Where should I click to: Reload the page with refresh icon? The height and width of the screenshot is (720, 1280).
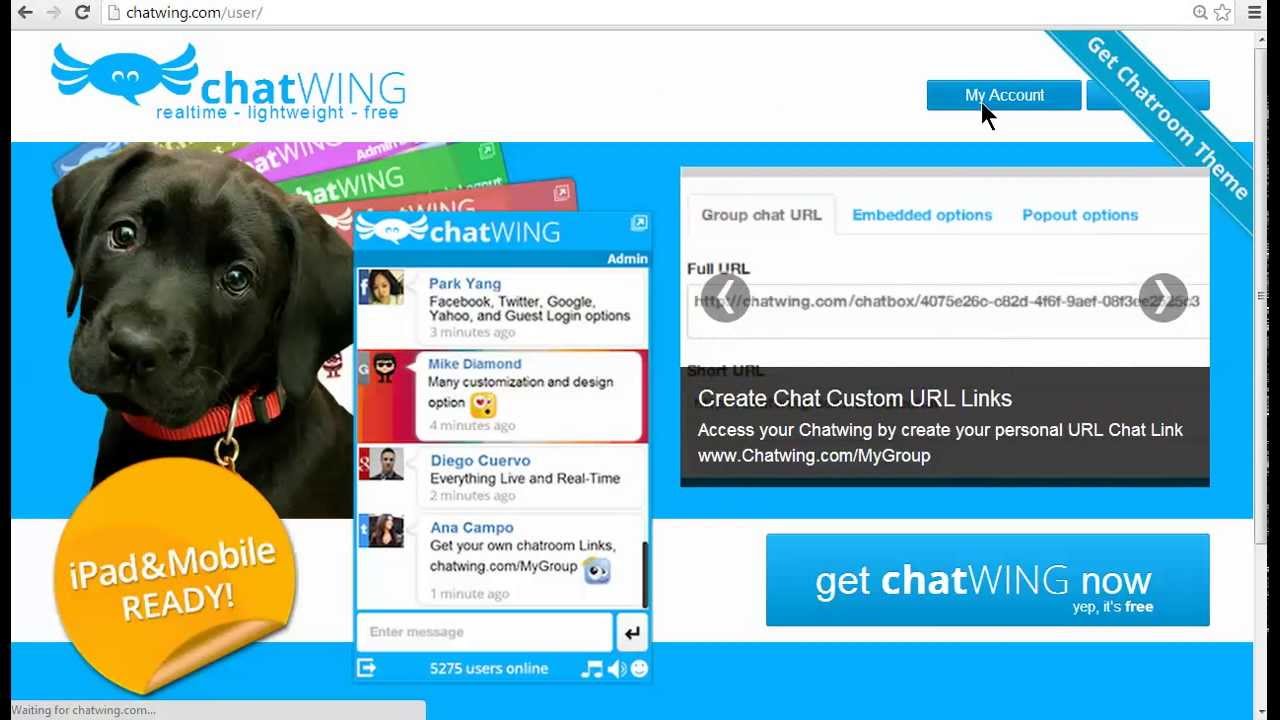[82, 13]
